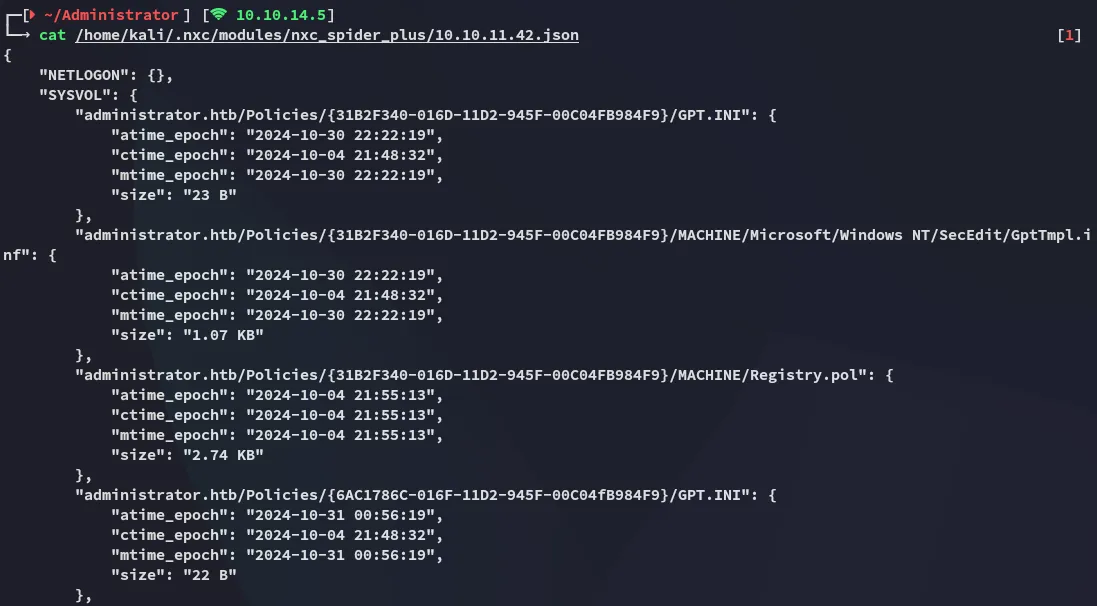Click the prompt arrow before cat
This screenshot has height=606, width=1097.
[x=19, y=36]
